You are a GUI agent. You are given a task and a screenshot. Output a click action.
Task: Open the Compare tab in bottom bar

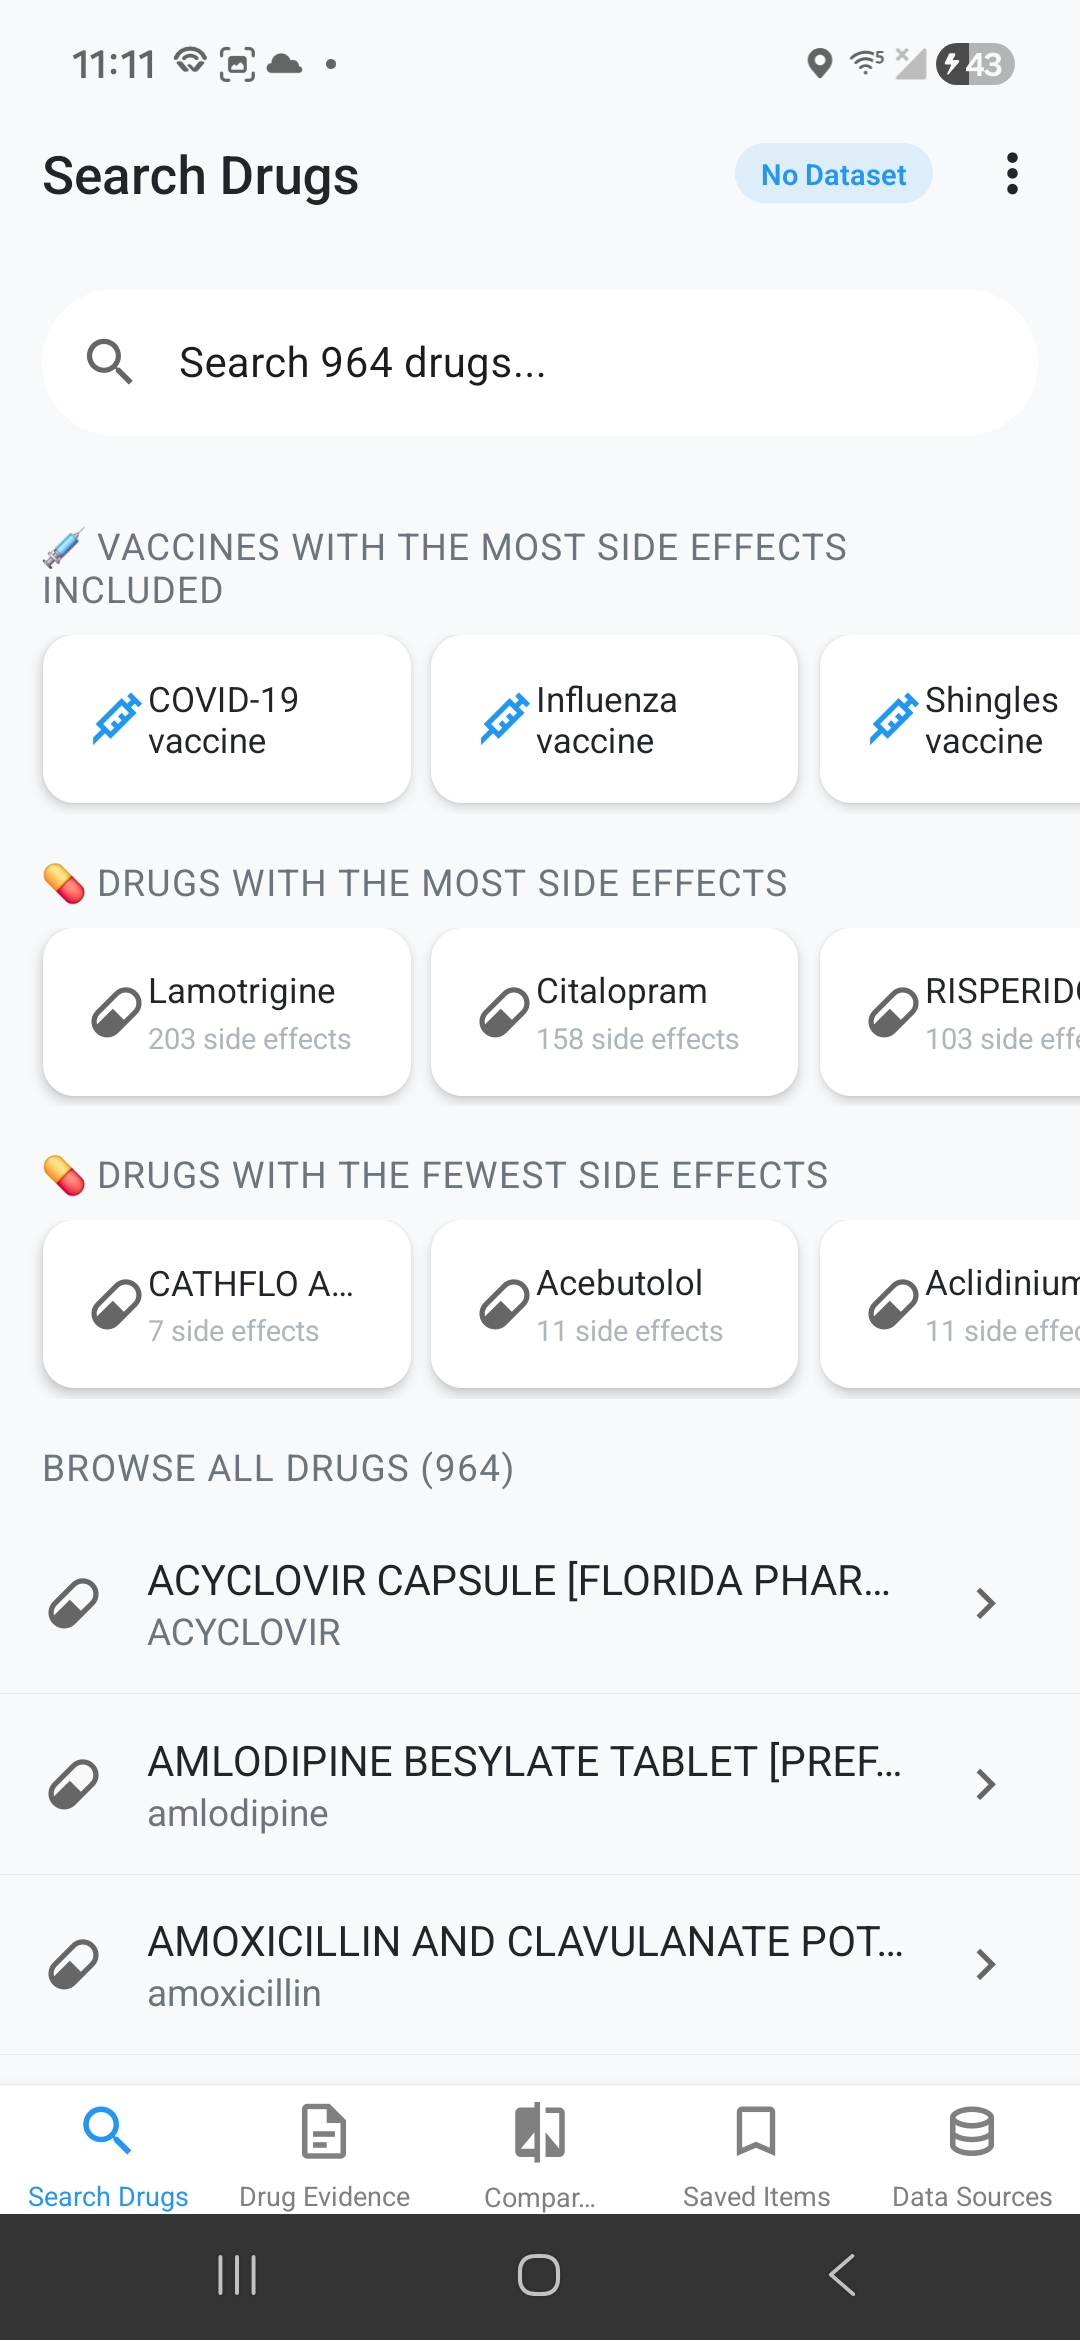click(540, 2153)
